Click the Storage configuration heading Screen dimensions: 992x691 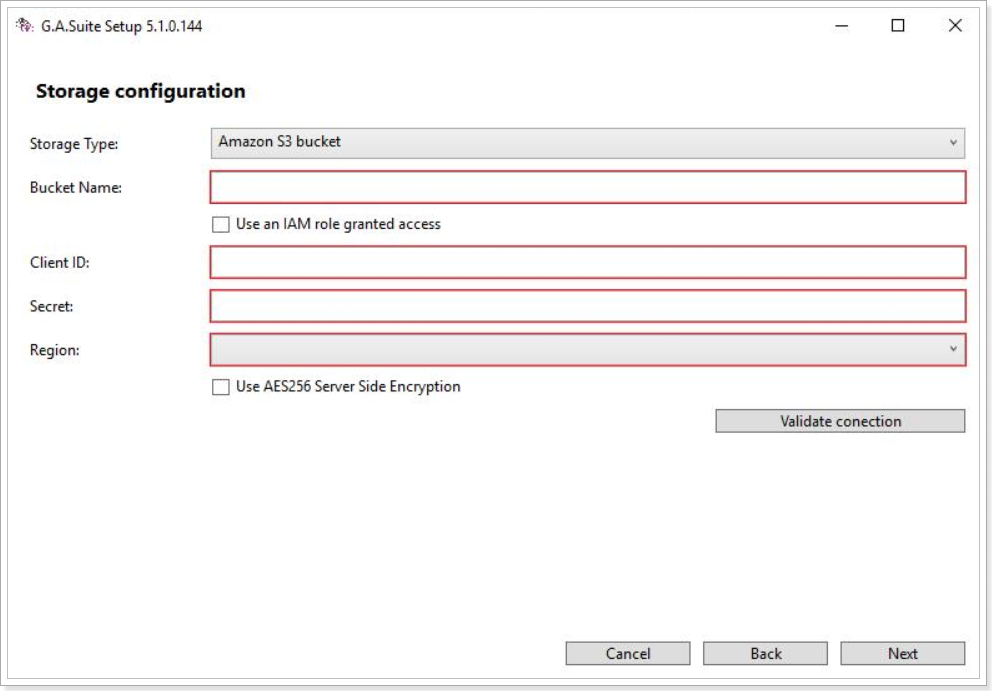click(x=140, y=92)
